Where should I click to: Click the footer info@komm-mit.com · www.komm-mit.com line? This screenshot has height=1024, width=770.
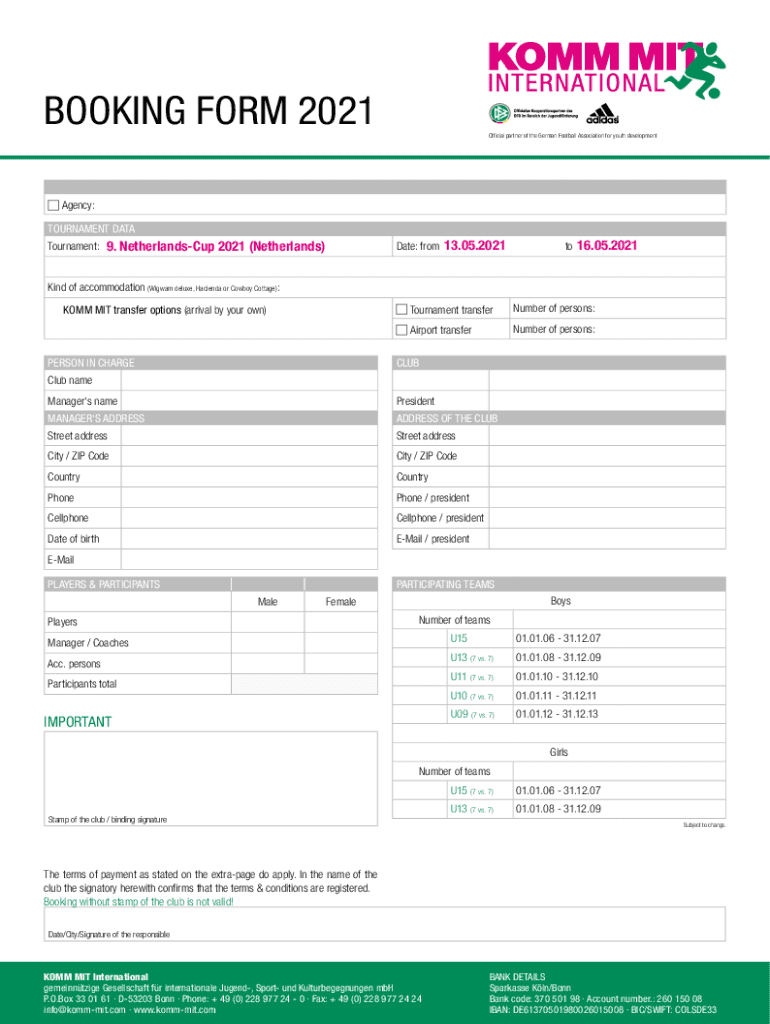click(129, 1010)
